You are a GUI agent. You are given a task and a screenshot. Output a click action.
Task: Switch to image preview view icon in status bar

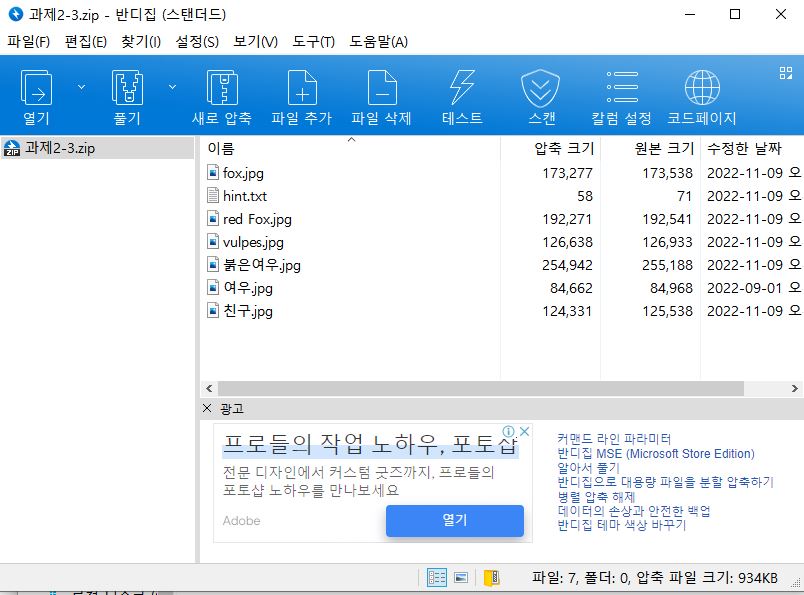point(461,578)
